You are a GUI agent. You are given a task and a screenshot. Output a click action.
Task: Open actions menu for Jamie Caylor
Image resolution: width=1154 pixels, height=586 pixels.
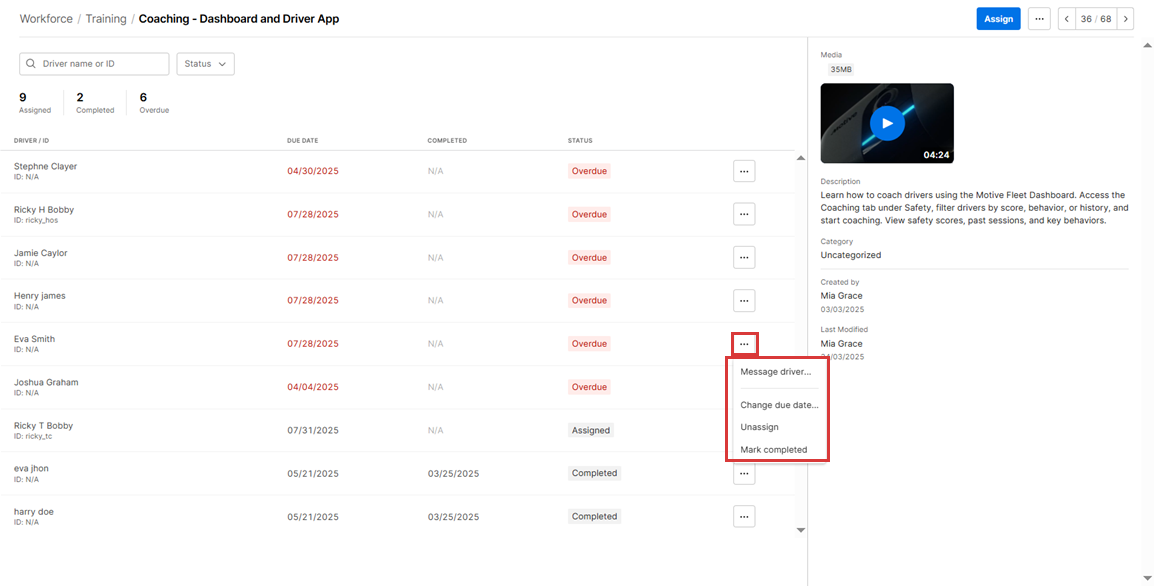[x=743, y=257]
